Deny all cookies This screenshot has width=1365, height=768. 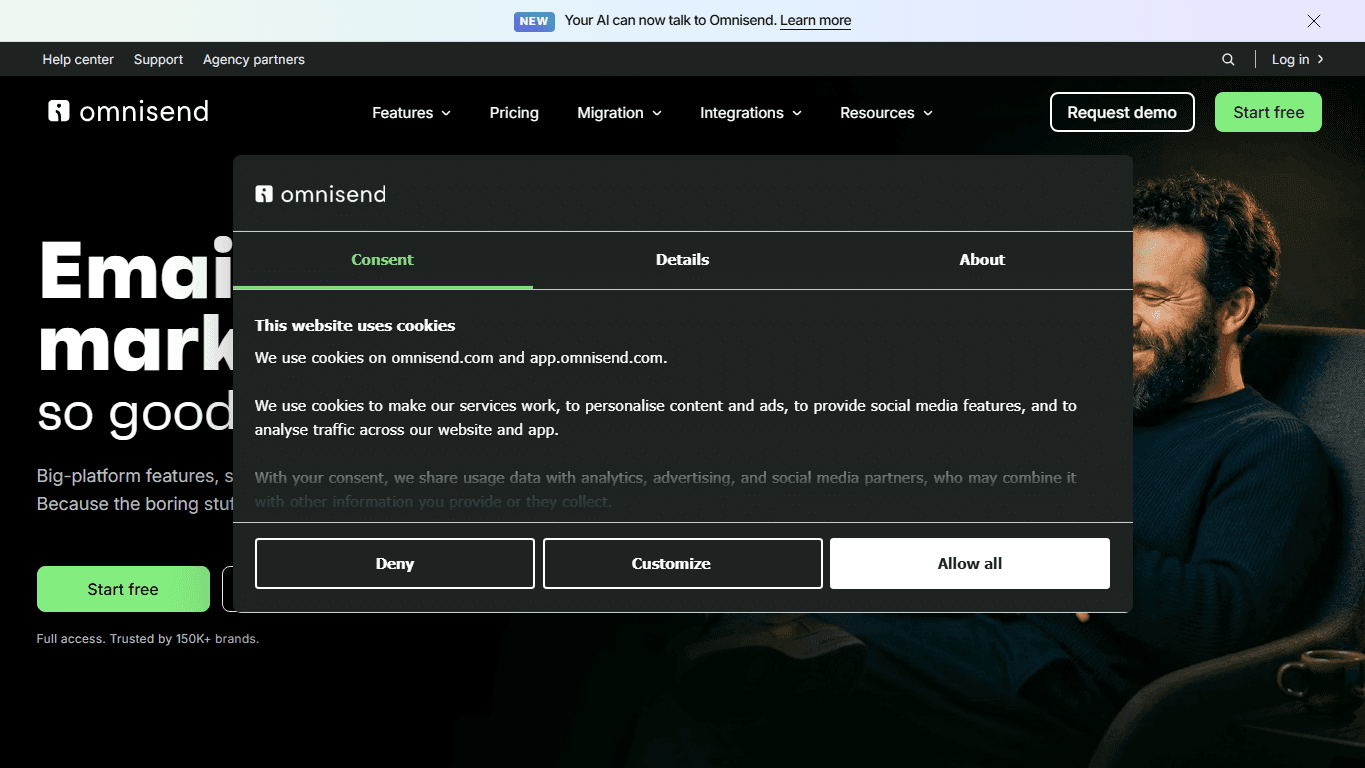pos(395,563)
